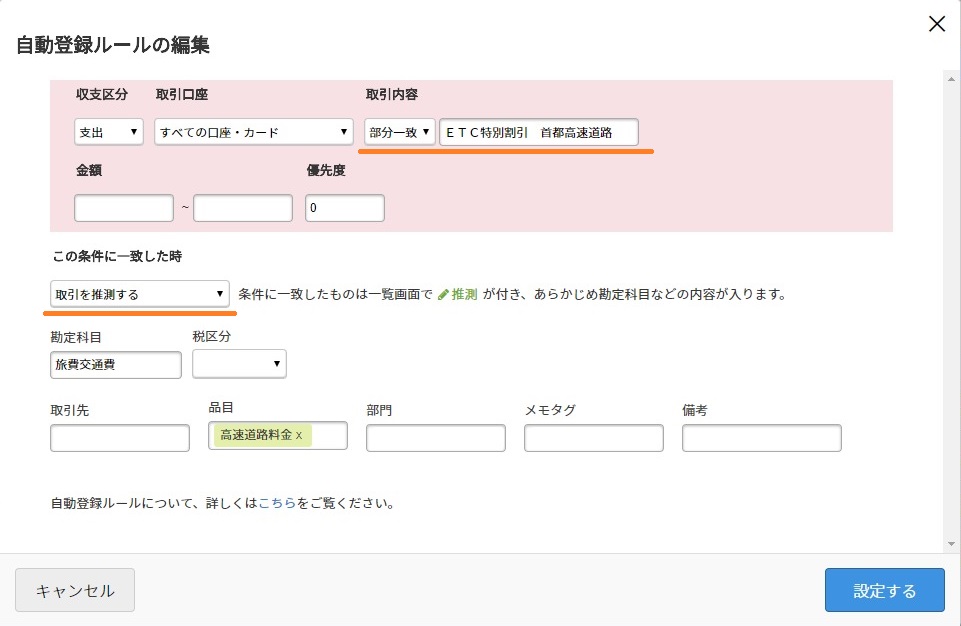This screenshot has height=626, width=961.
Task: Edit the 取引内容 ETC特別割引 text field
Action: tap(539, 132)
